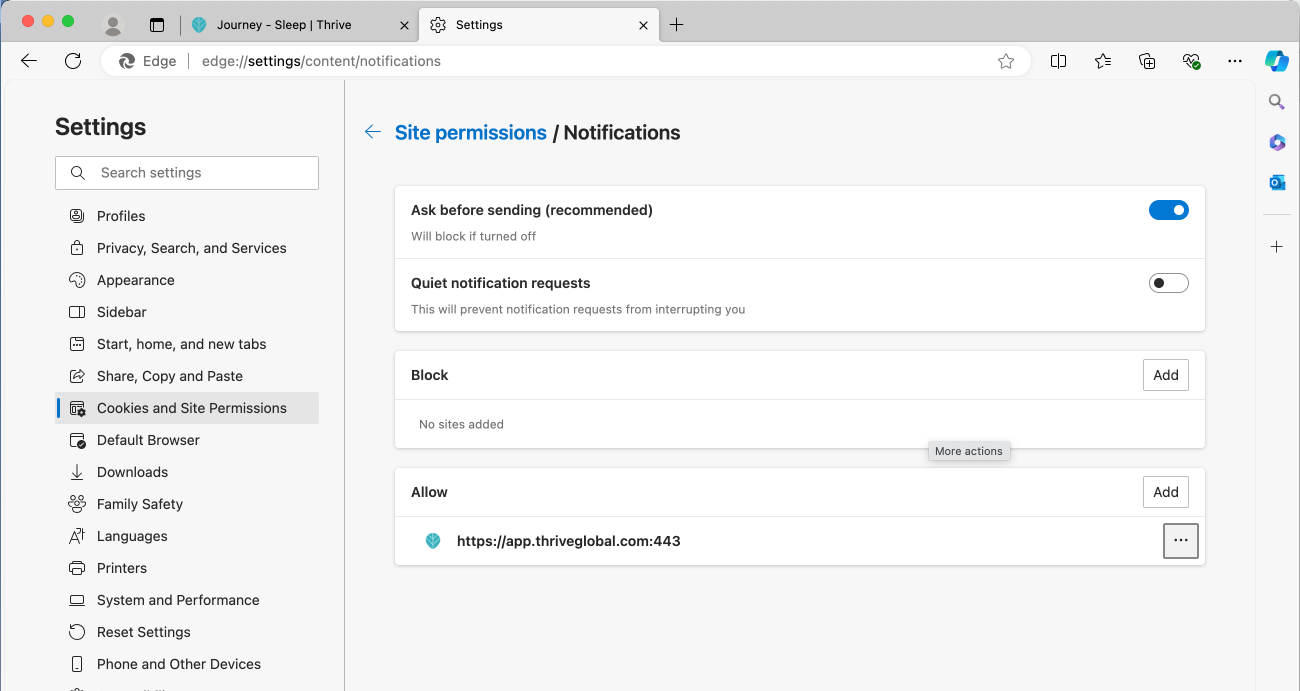Open Phone and Other Devices settings

[x=187, y=664]
